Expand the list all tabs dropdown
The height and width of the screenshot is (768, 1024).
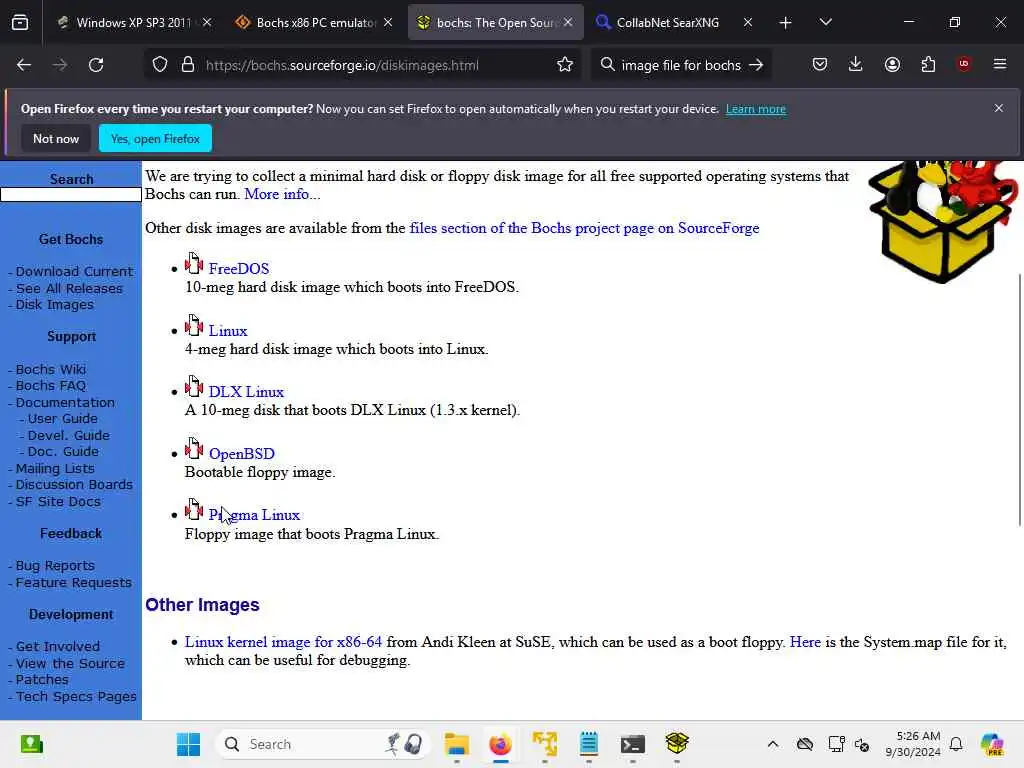pos(825,22)
